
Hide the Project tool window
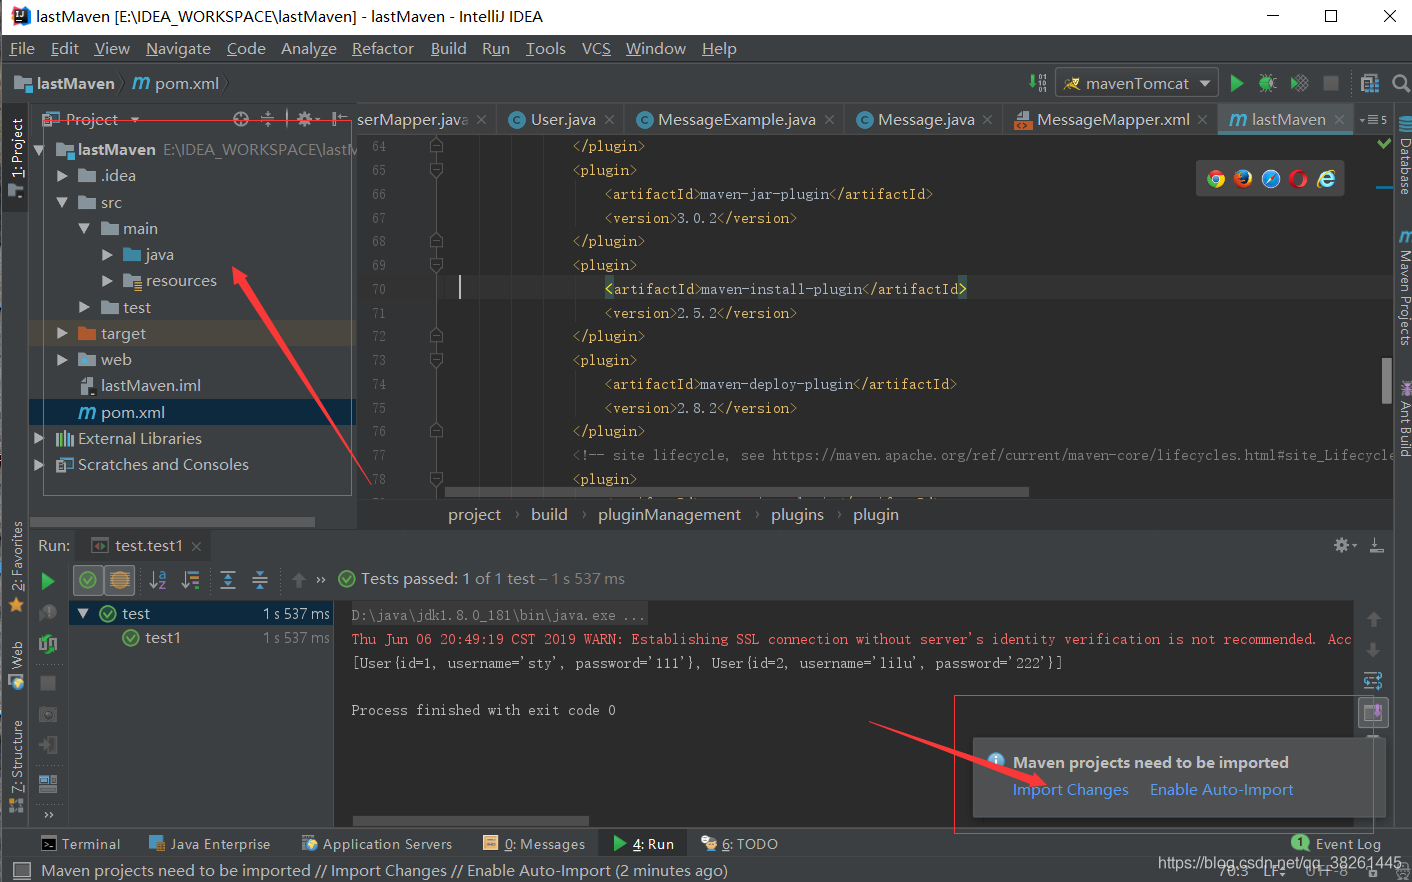point(340,119)
